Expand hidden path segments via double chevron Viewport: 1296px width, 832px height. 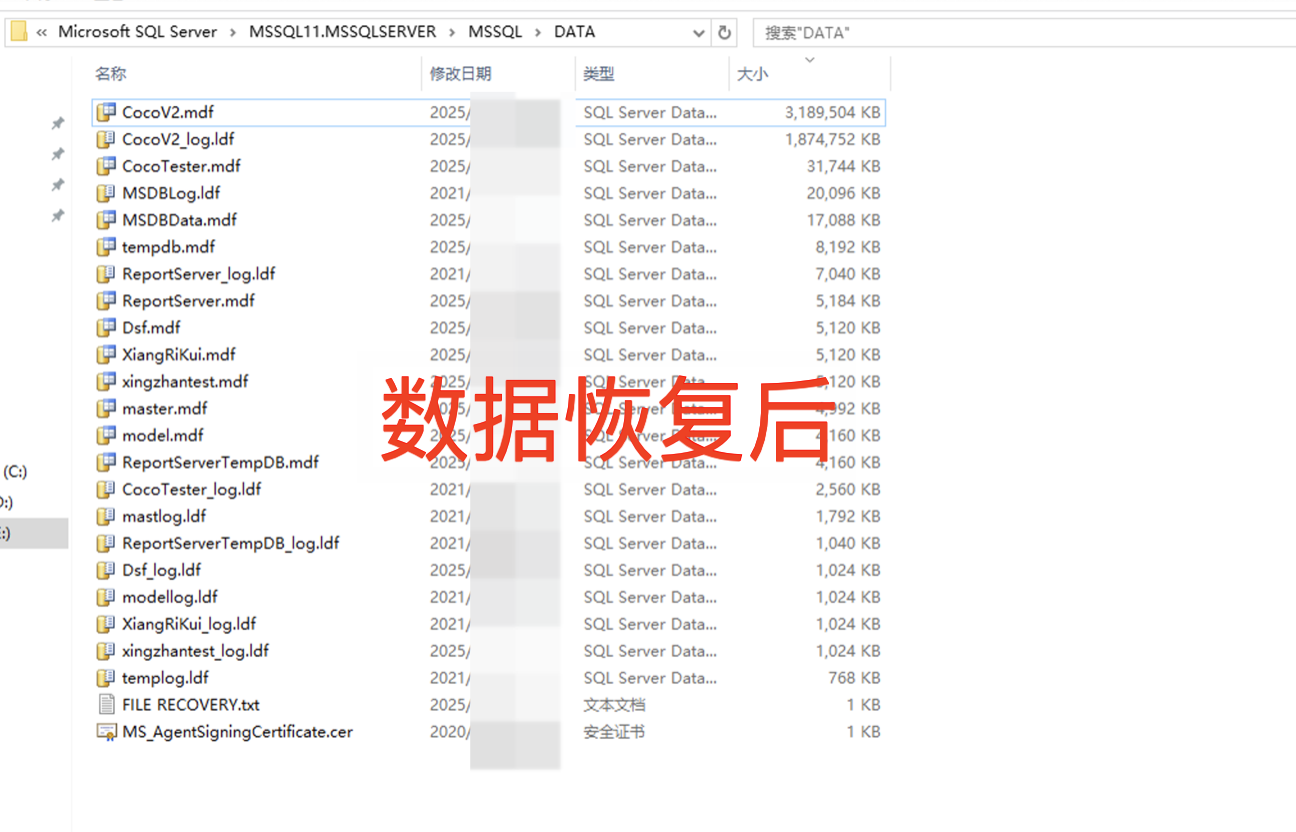(42, 32)
